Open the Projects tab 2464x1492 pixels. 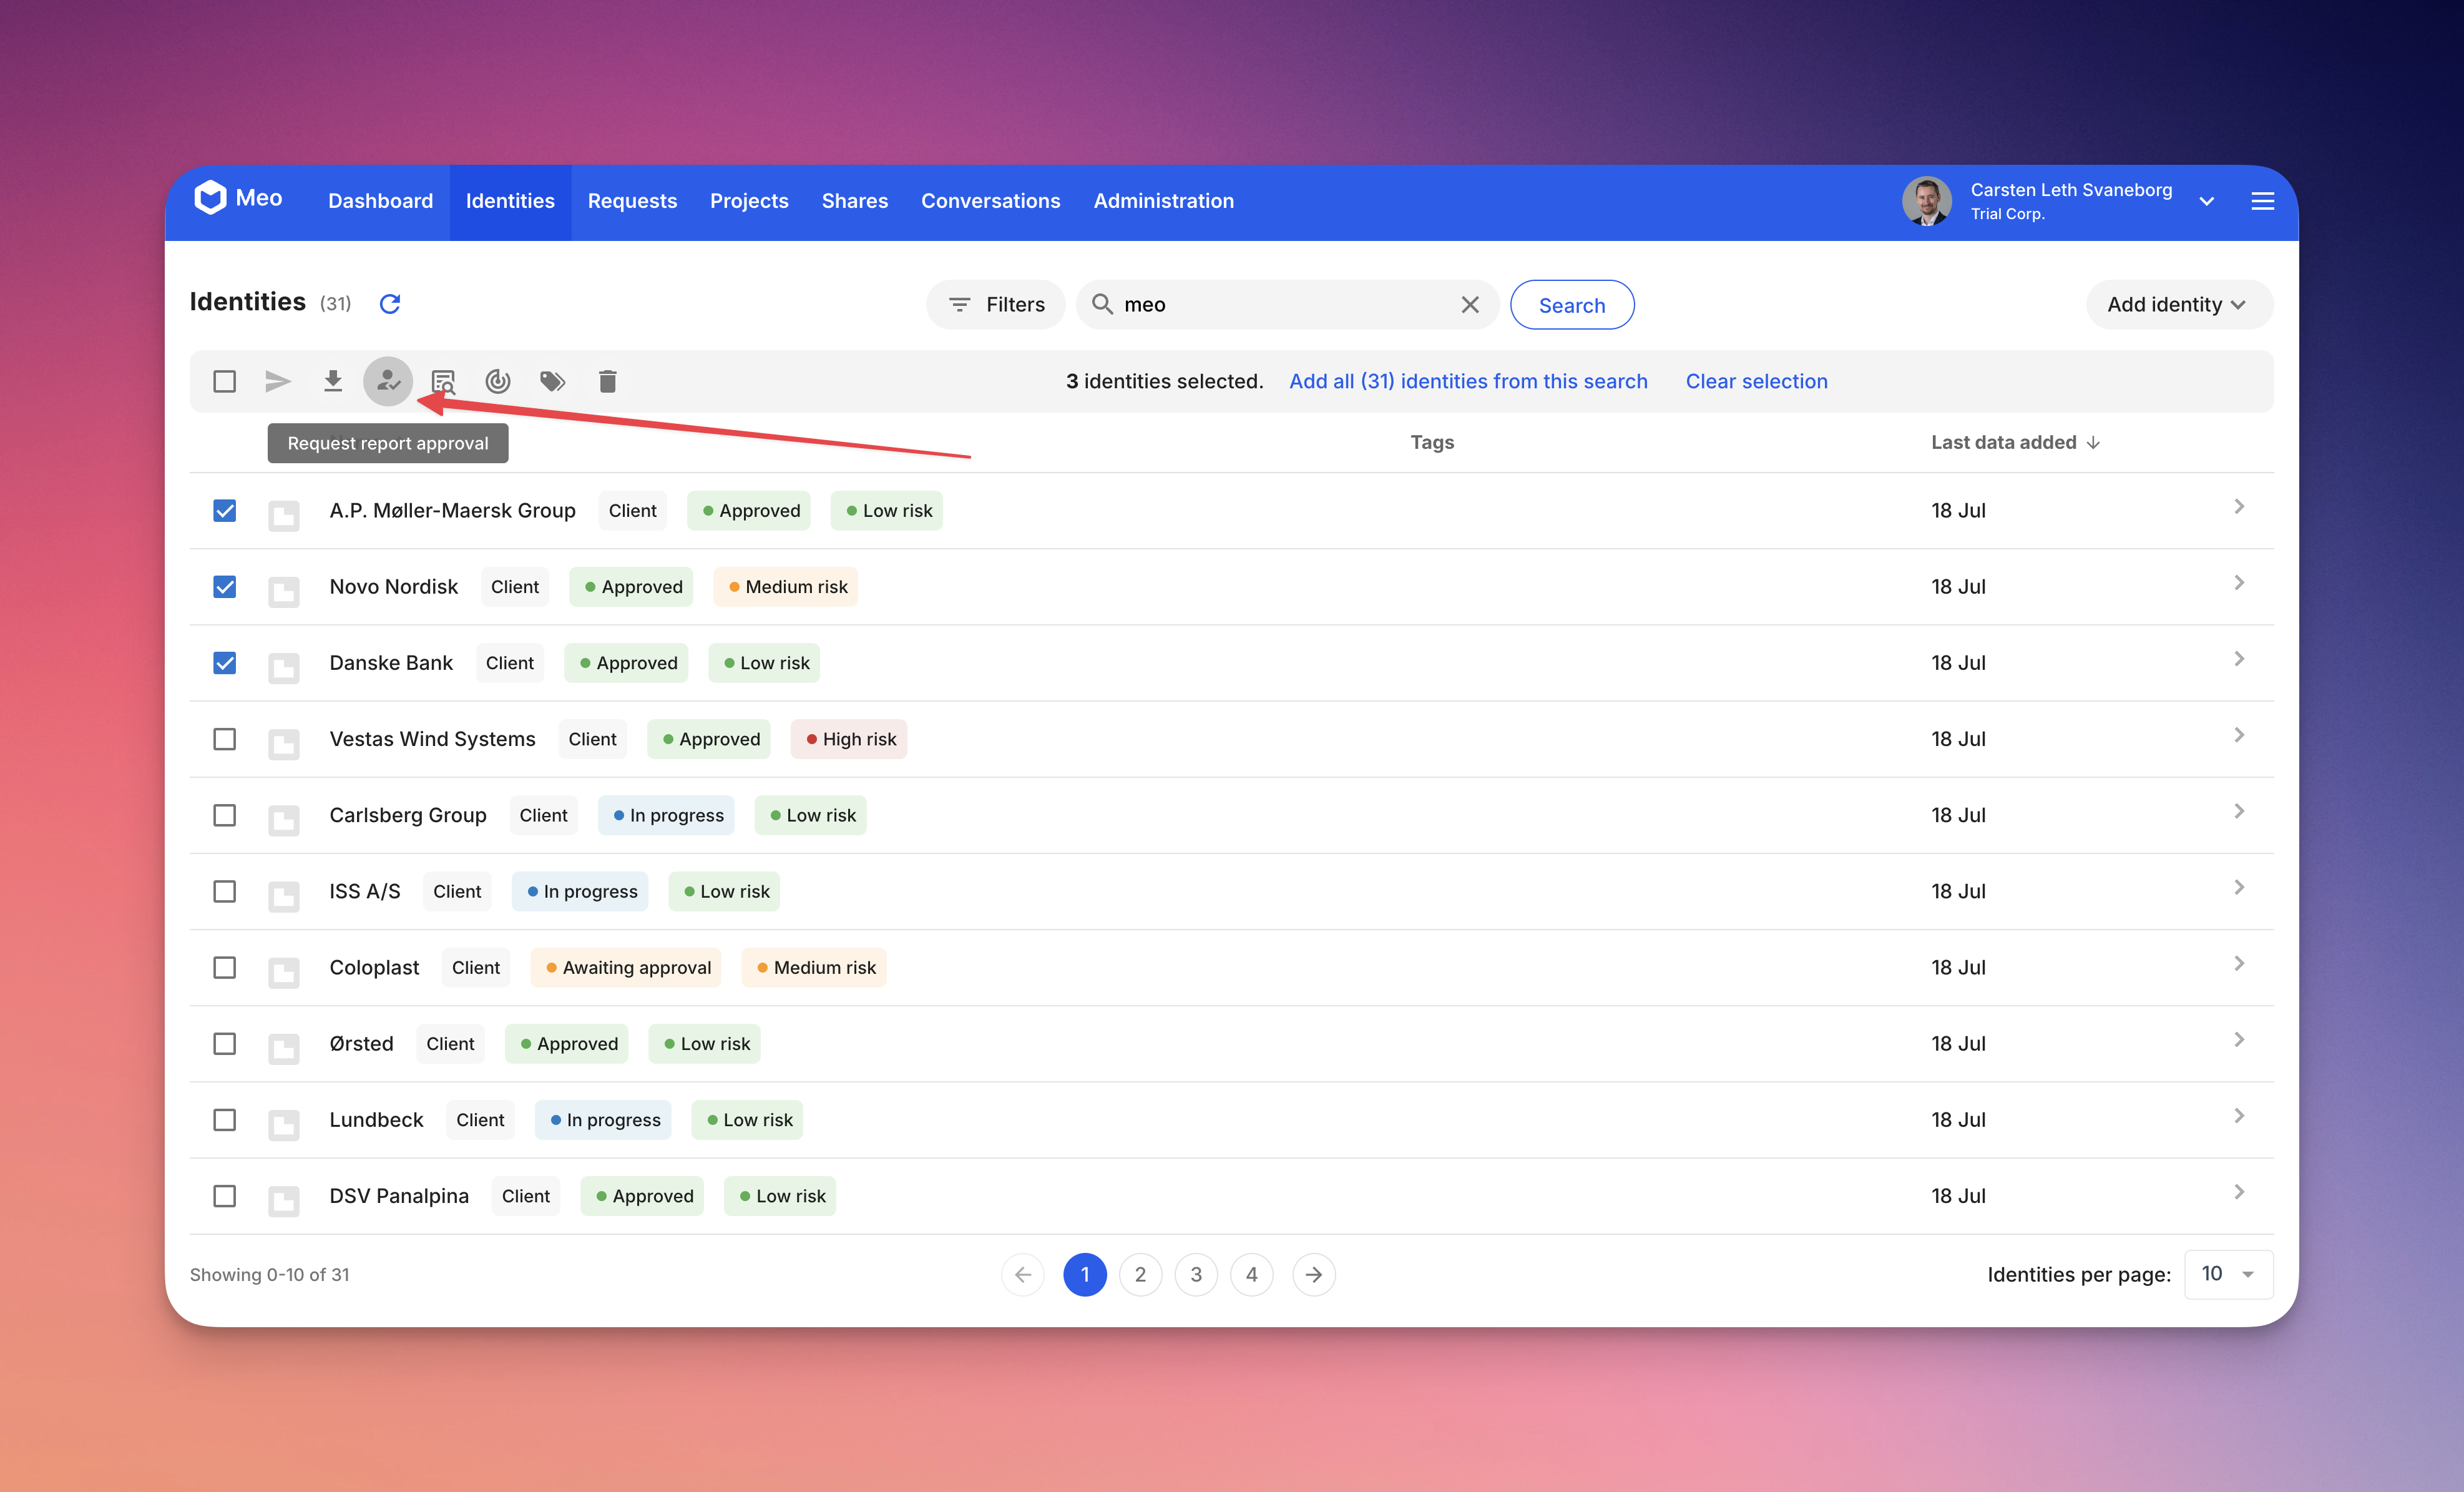[x=749, y=201]
